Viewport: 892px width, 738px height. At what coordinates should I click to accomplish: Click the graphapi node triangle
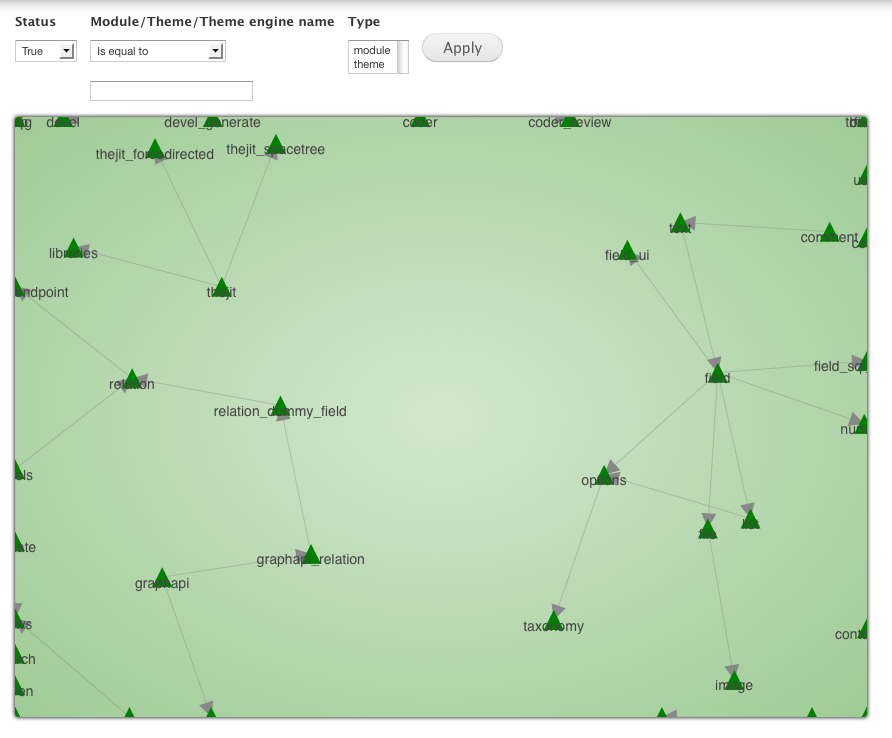click(x=162, y=578)
